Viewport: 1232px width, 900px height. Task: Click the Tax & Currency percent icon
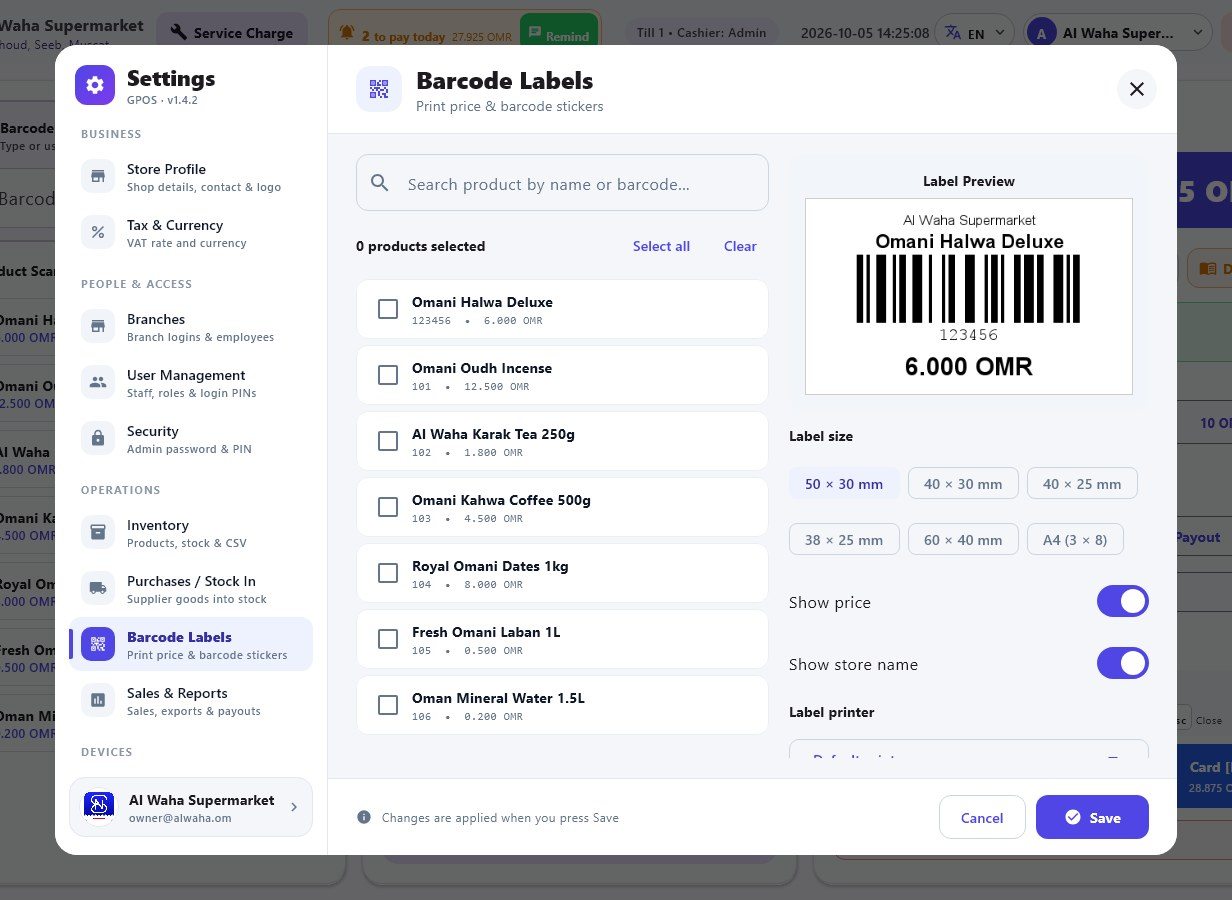pyautogui.click(x=98, y=232)
